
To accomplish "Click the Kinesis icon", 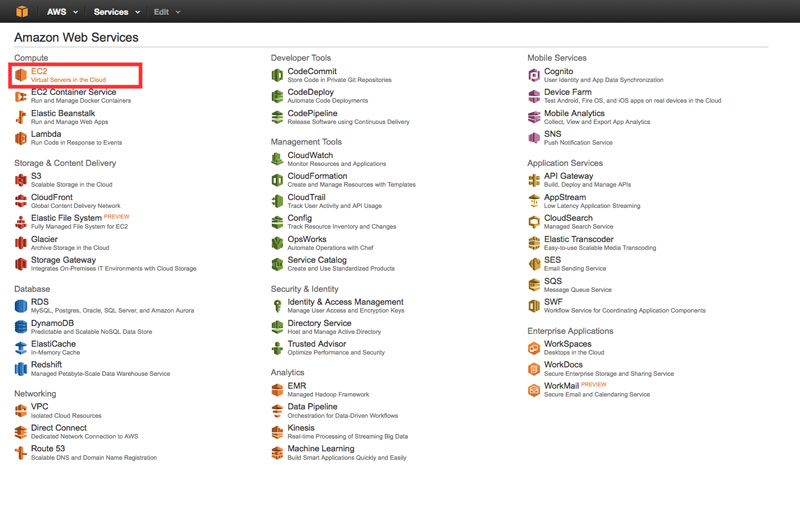I will pyautogui.click(x=277, y=432).
